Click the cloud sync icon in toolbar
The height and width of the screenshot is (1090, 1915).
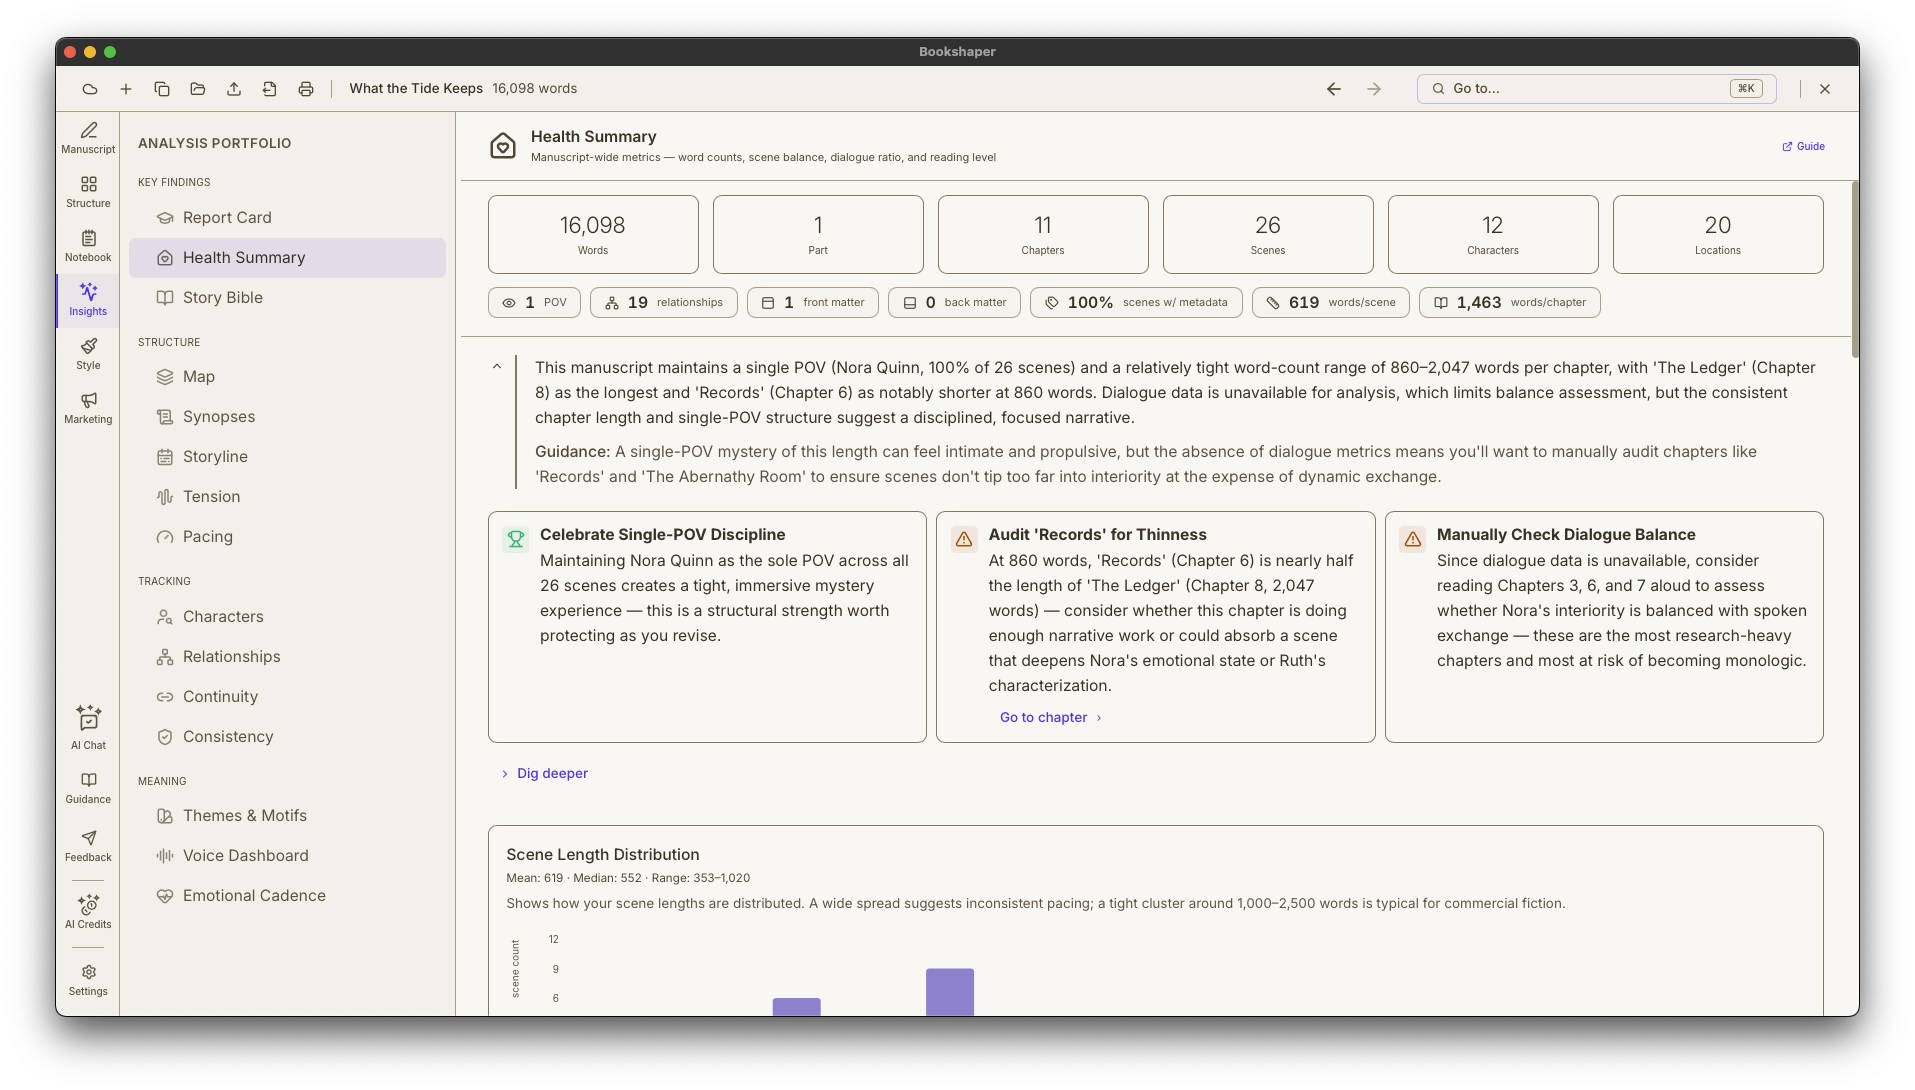click(x=90, y=89)
